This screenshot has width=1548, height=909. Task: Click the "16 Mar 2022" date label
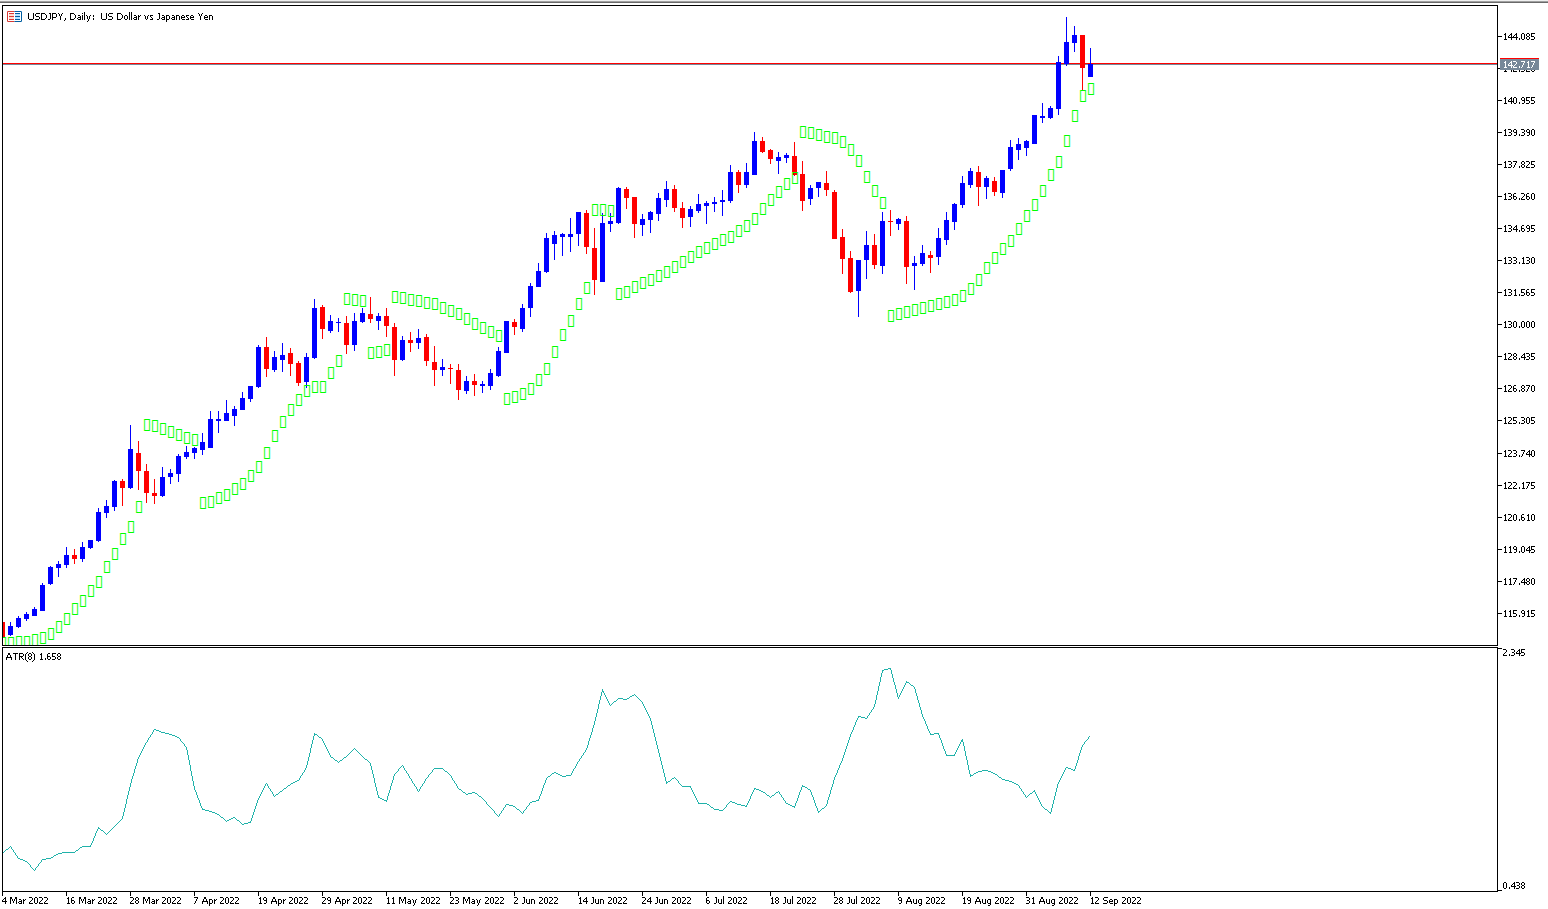pos(91,901)
